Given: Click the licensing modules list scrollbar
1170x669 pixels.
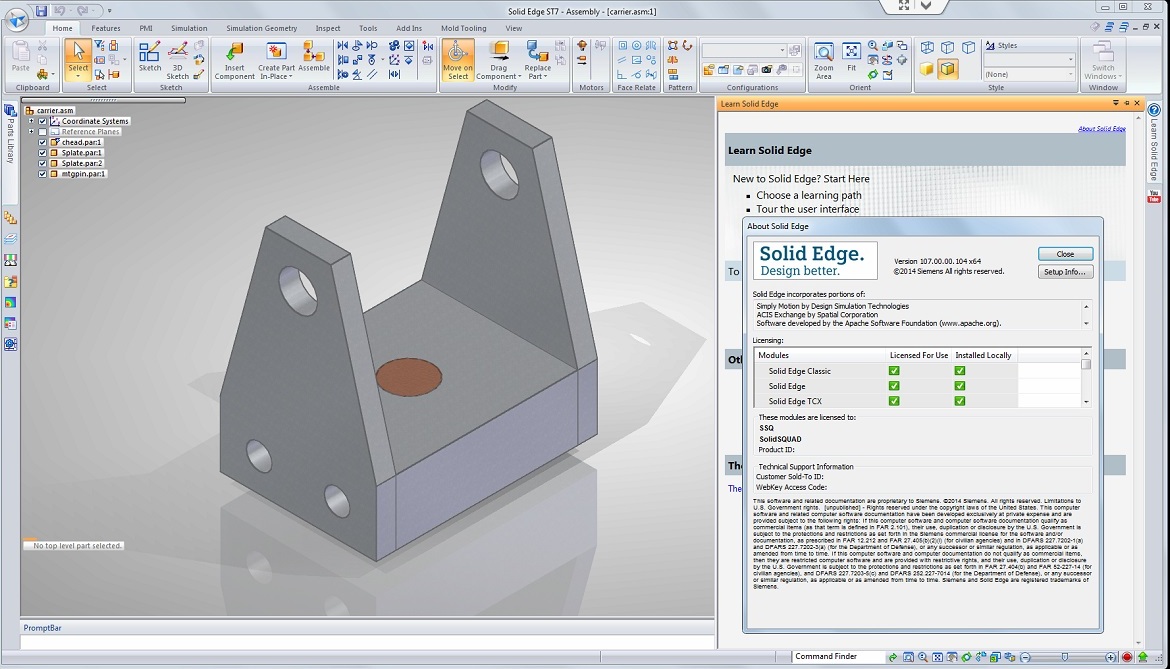Looking at the screenshot, I should tap(1086, 377).
